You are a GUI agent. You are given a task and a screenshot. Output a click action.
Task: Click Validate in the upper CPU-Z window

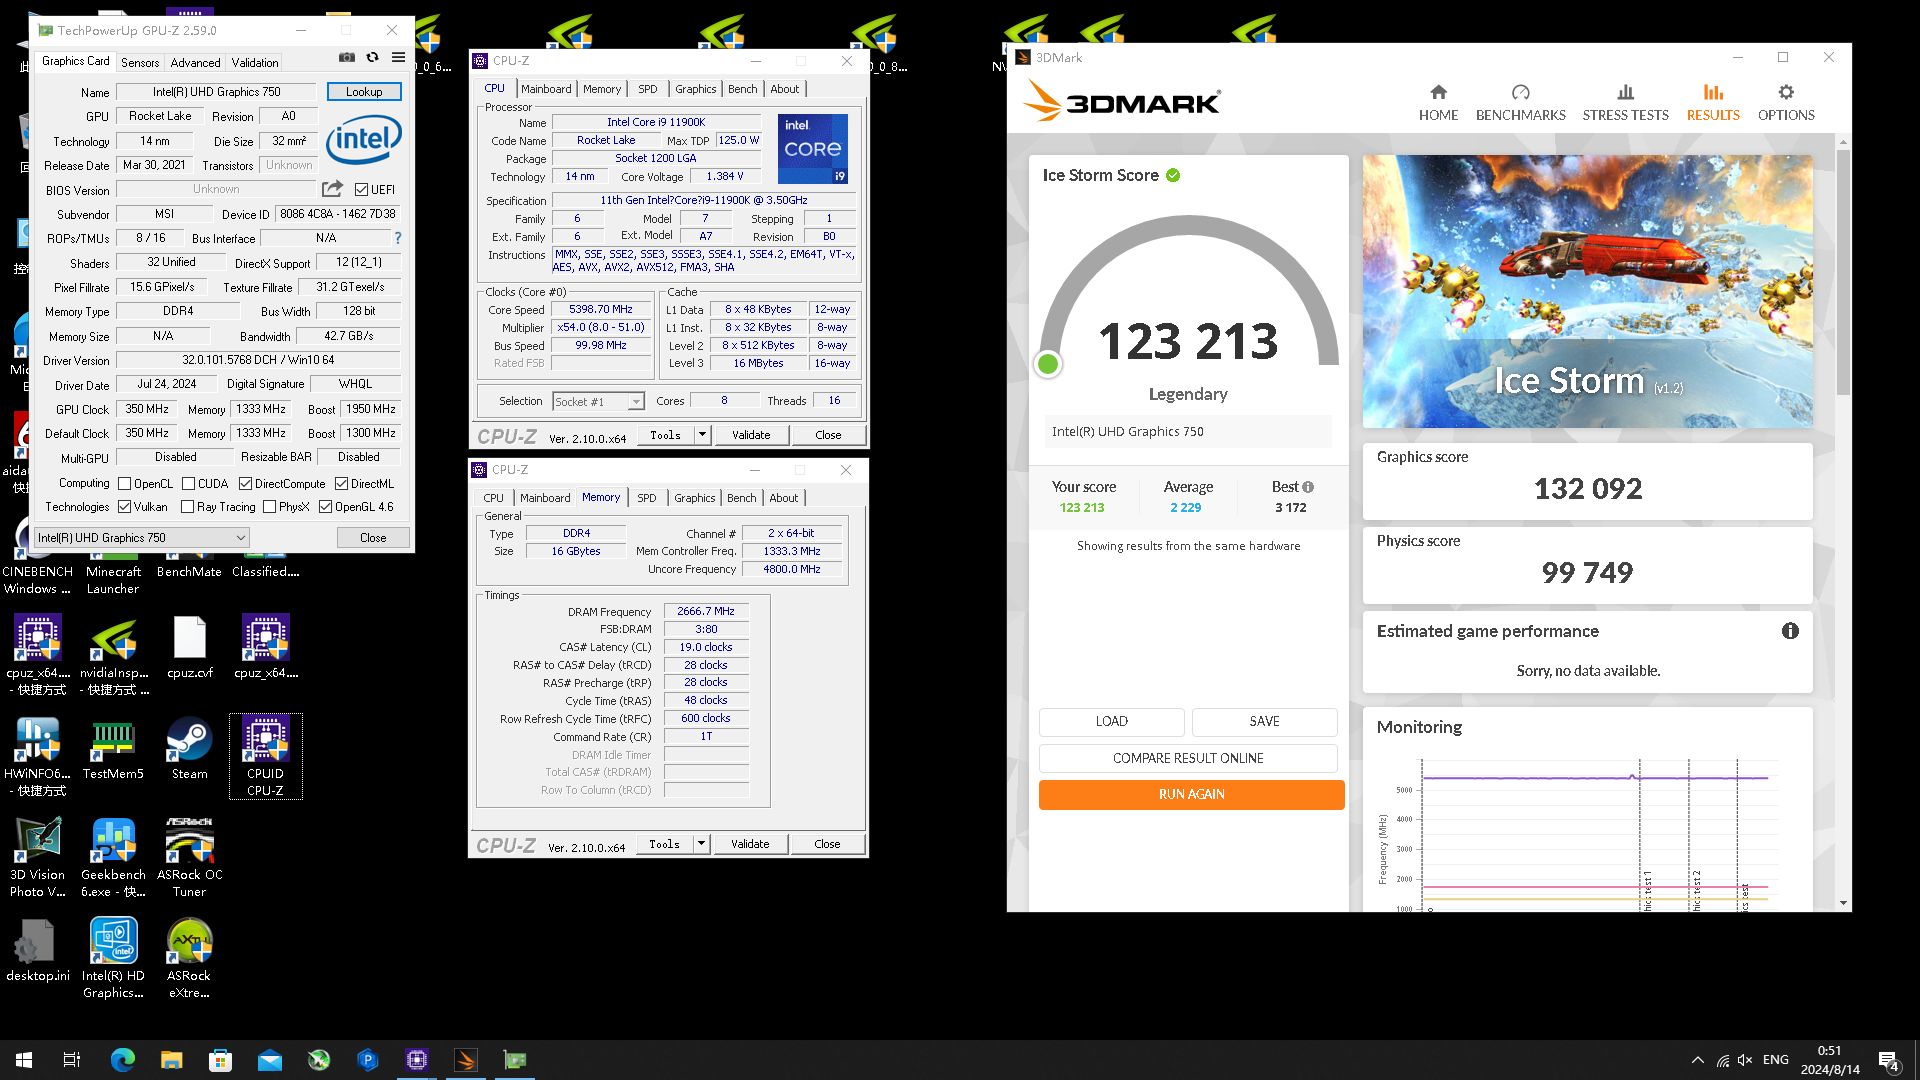751,435
